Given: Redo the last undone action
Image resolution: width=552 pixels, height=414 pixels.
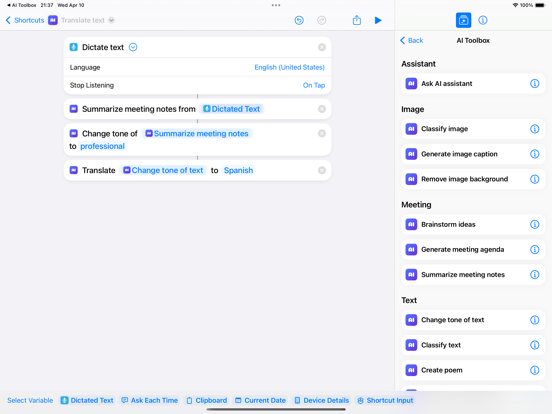Looking at the screenshot, I should pos(321,20).
